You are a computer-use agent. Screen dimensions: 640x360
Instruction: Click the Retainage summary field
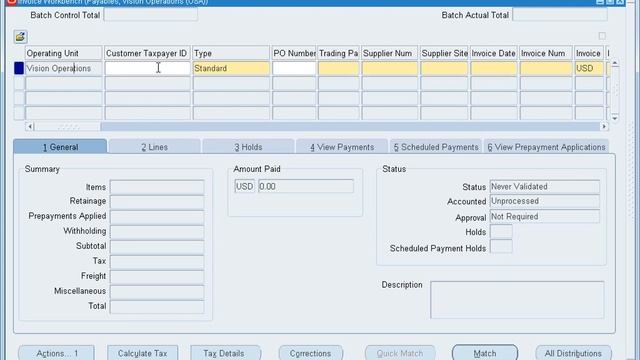click(x=157, y=202)
